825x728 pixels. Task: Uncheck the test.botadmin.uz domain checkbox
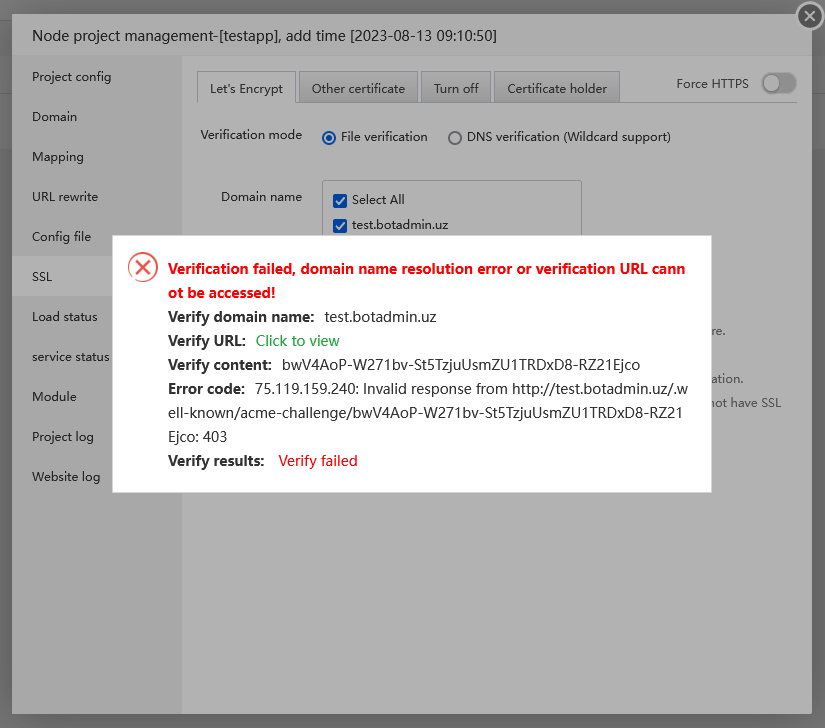click(340, 226)
